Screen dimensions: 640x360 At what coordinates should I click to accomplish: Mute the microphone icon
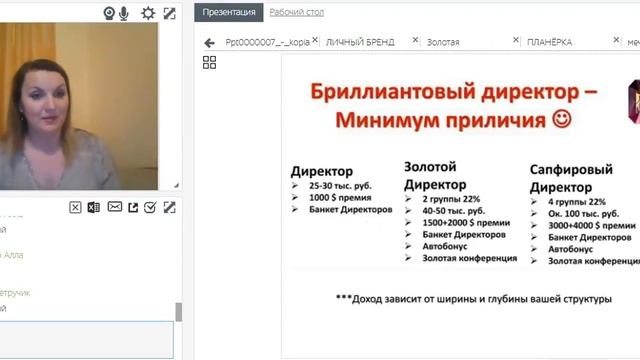click(124, 13)
